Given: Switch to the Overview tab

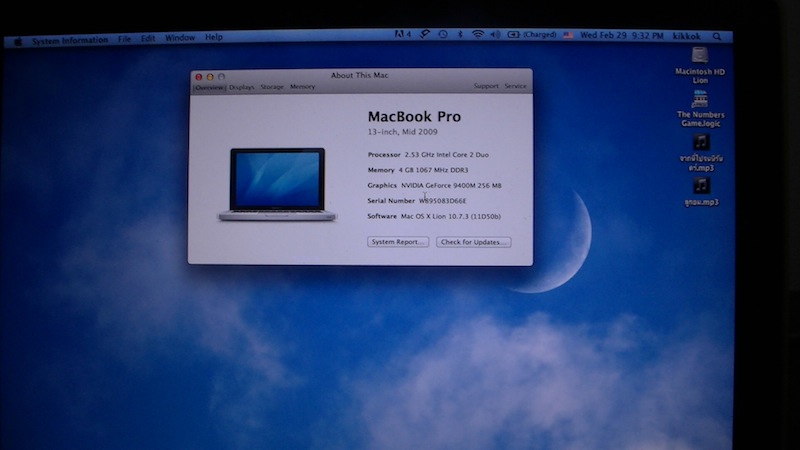Looking at the screenshot, I should [x=209, y=88].
